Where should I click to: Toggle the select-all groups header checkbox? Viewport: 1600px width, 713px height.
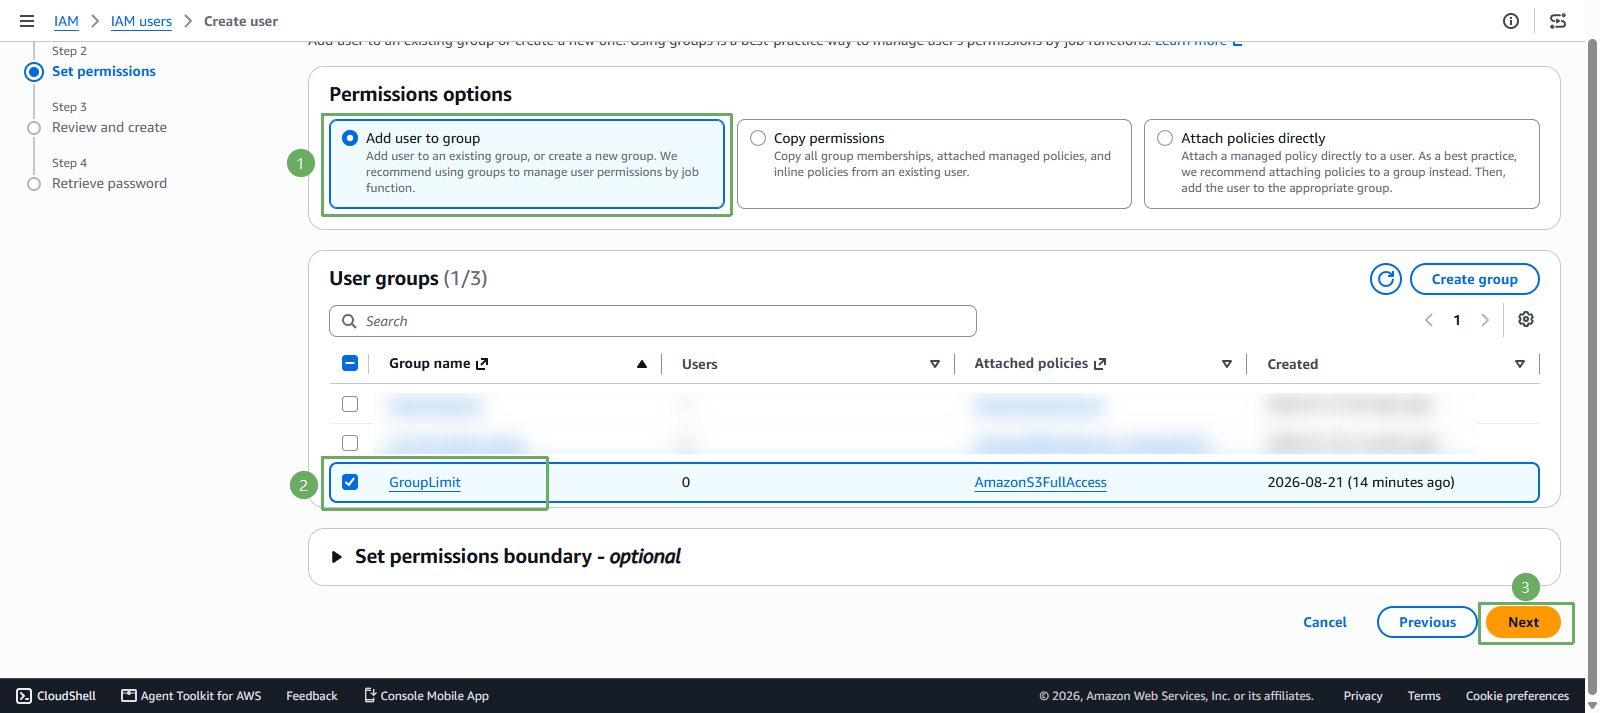coord(350,363)
